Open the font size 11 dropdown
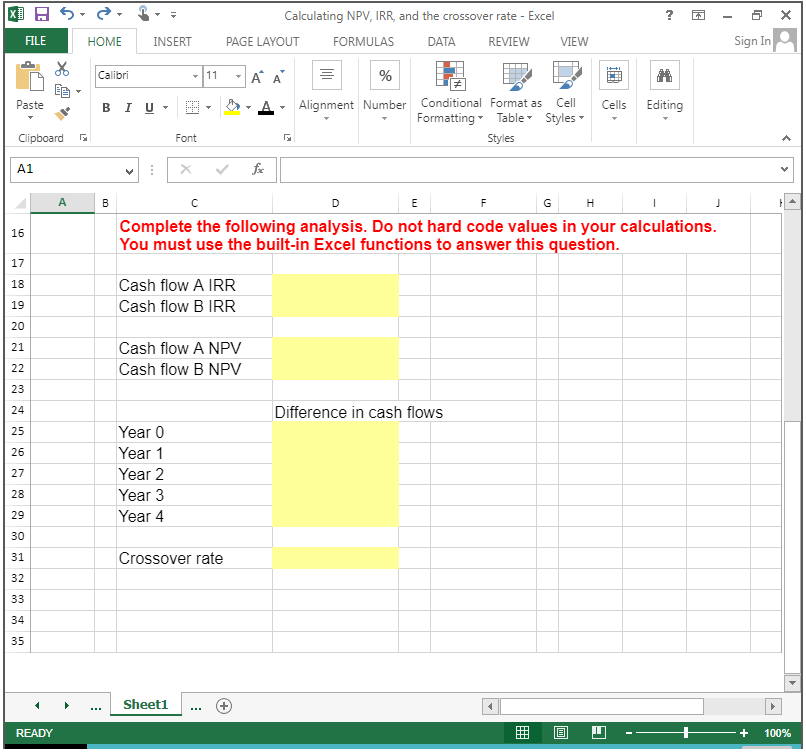806x753 pixels. click(239, 76)
